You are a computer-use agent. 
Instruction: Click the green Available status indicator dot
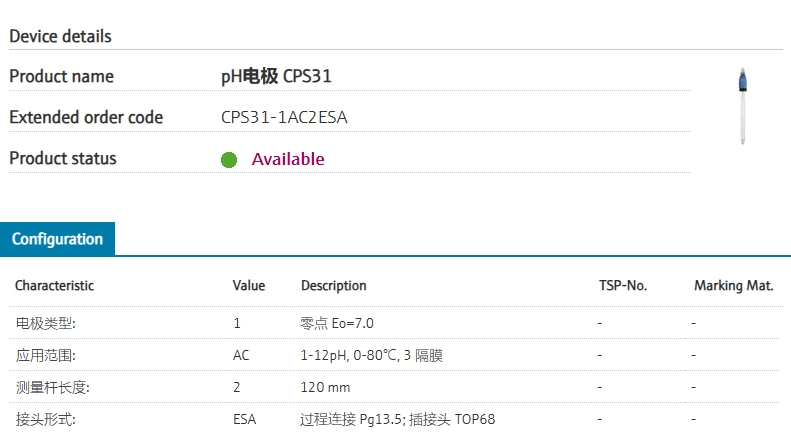coord(229,160)
